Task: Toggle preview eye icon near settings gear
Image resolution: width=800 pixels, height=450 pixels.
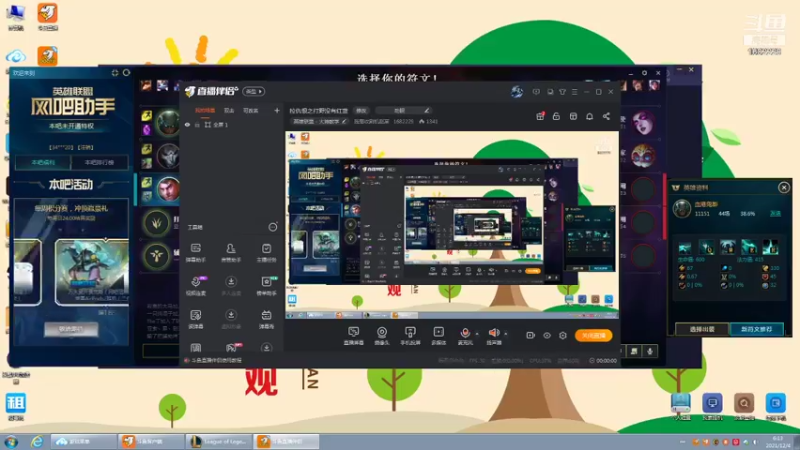Action: click(547, 335)
